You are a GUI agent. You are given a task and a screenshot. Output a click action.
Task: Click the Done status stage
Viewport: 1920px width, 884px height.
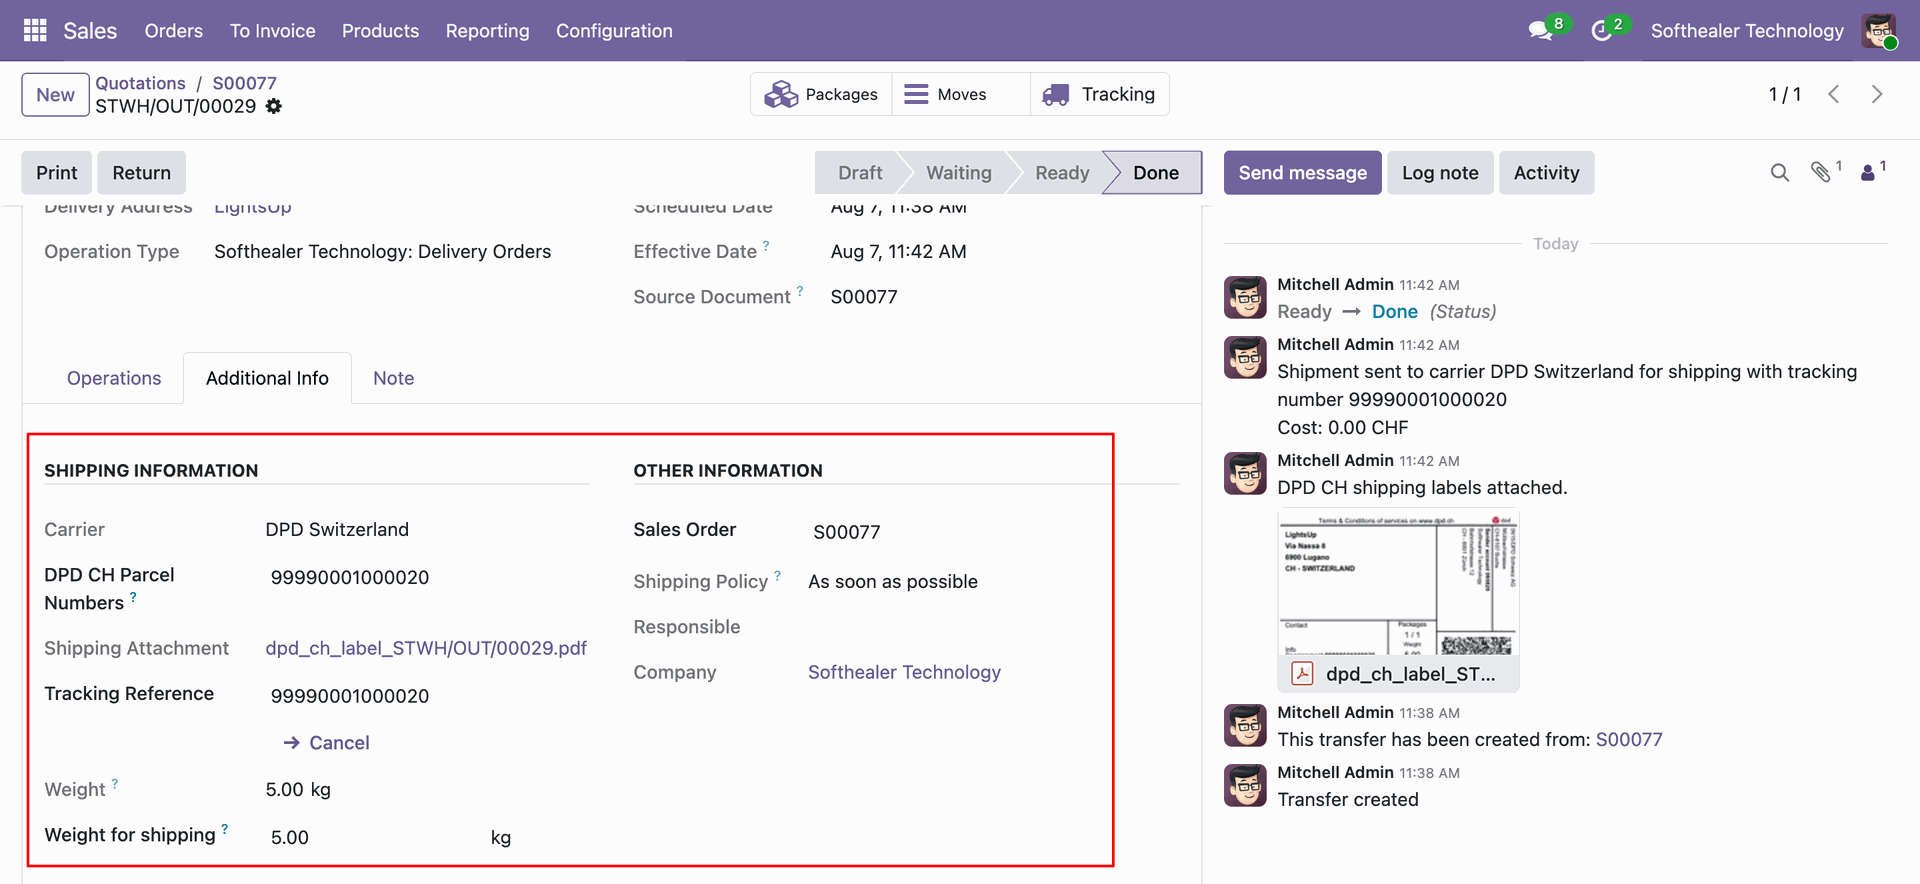pyautogui.click(x=1156, y=173)
